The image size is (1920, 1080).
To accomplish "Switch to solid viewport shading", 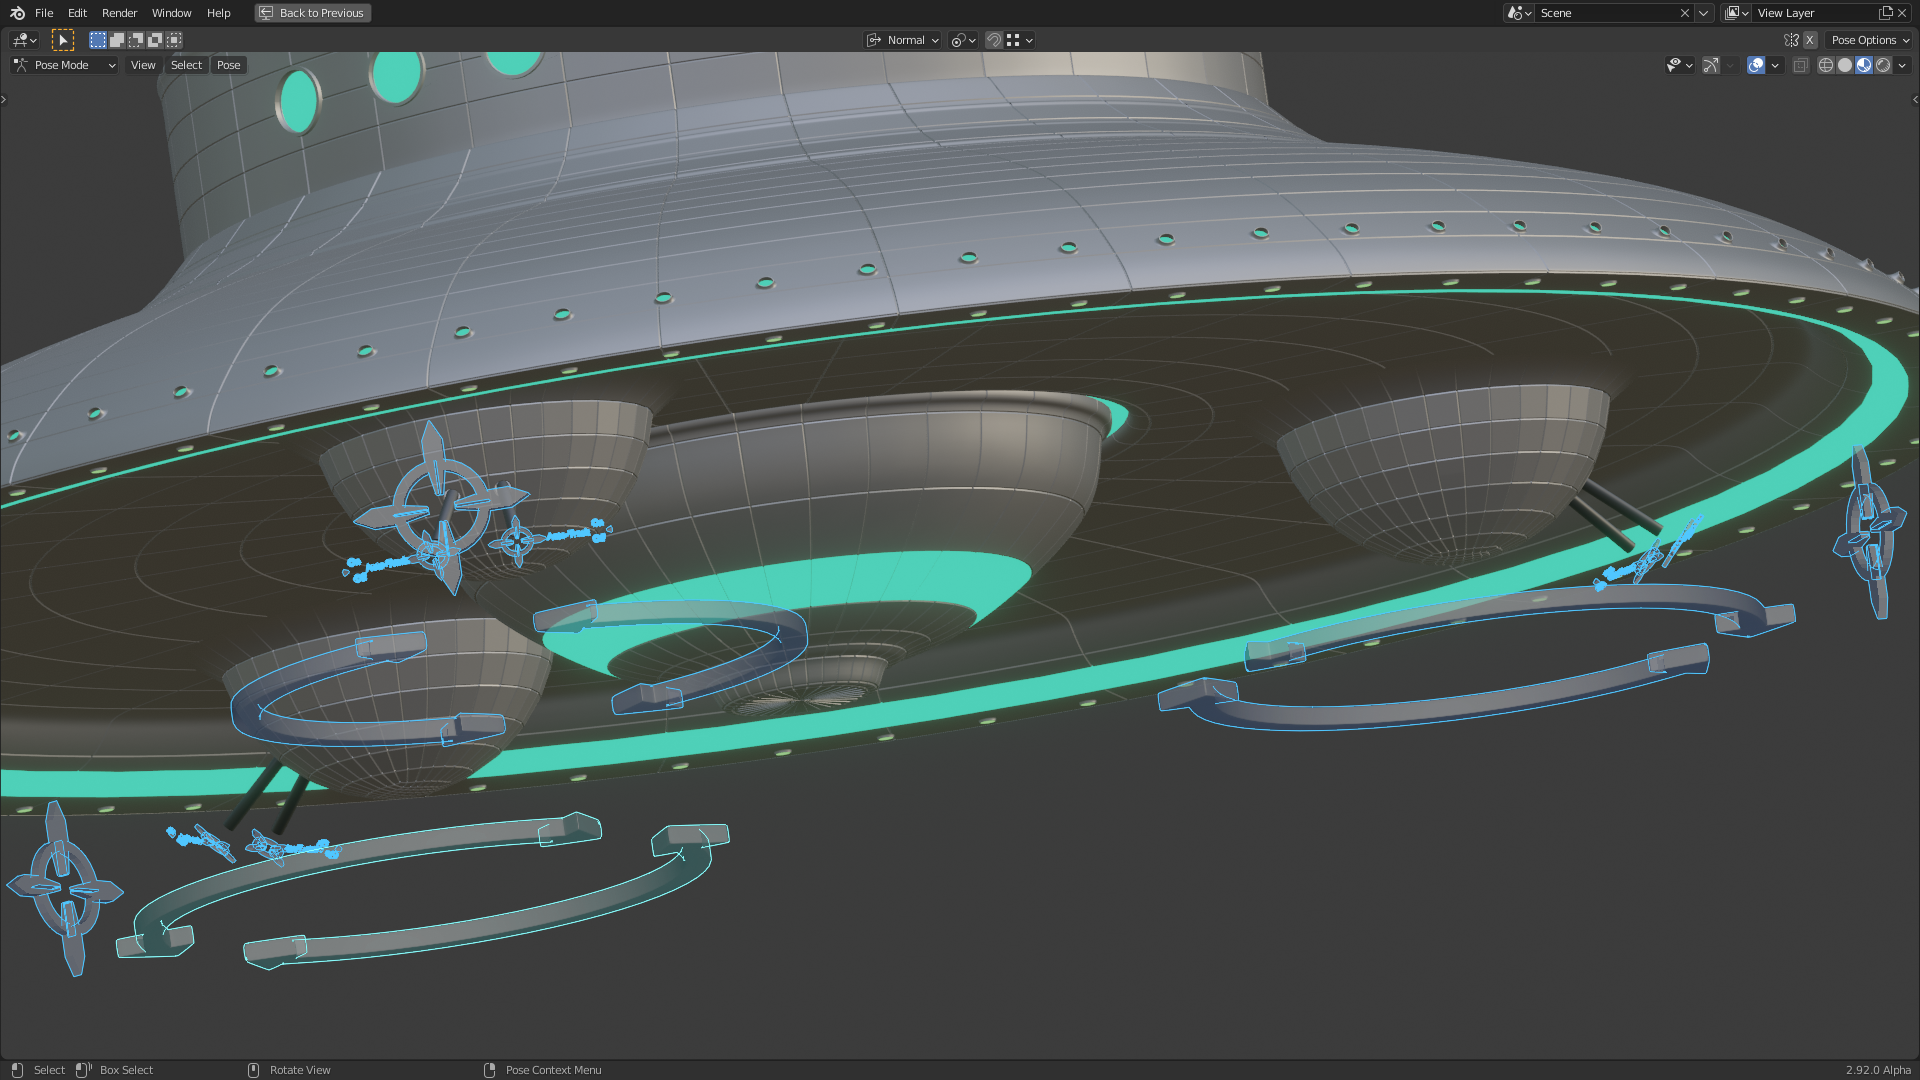I will pos(1845,65).
